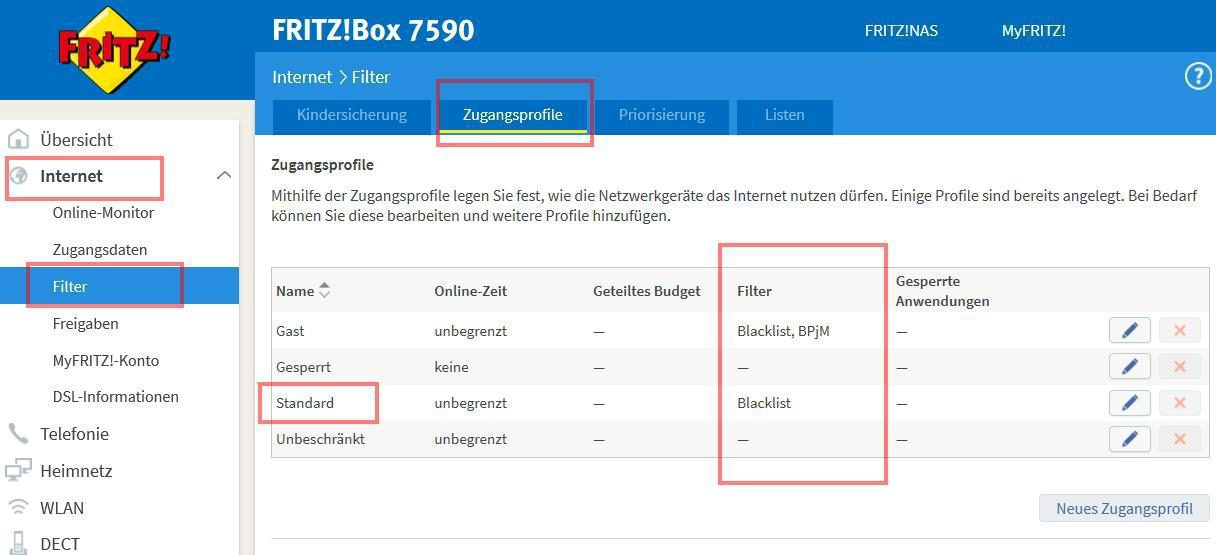The image size is (1216, 555).
Task: Open MyFRITZ!-Konto submenu item
Action: click(106, 361)
